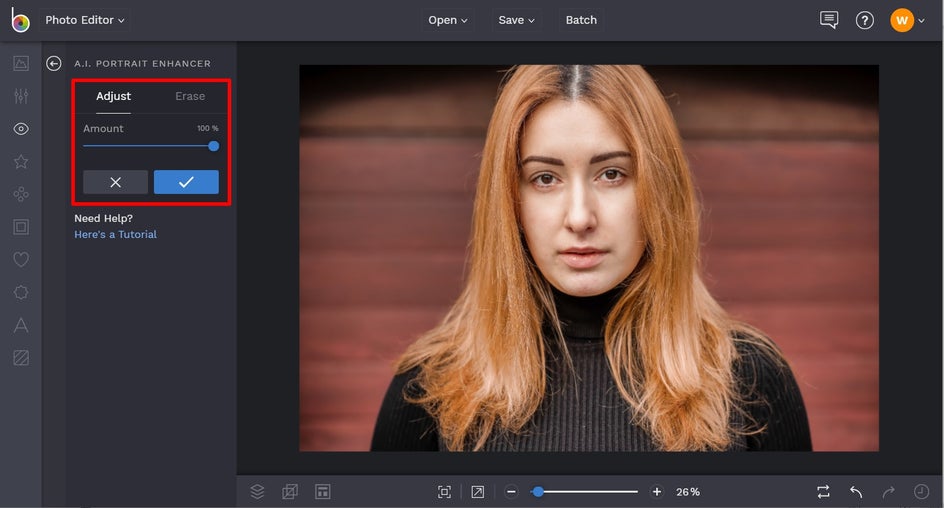Cancel the effect with X button

(x=116, y=182)
